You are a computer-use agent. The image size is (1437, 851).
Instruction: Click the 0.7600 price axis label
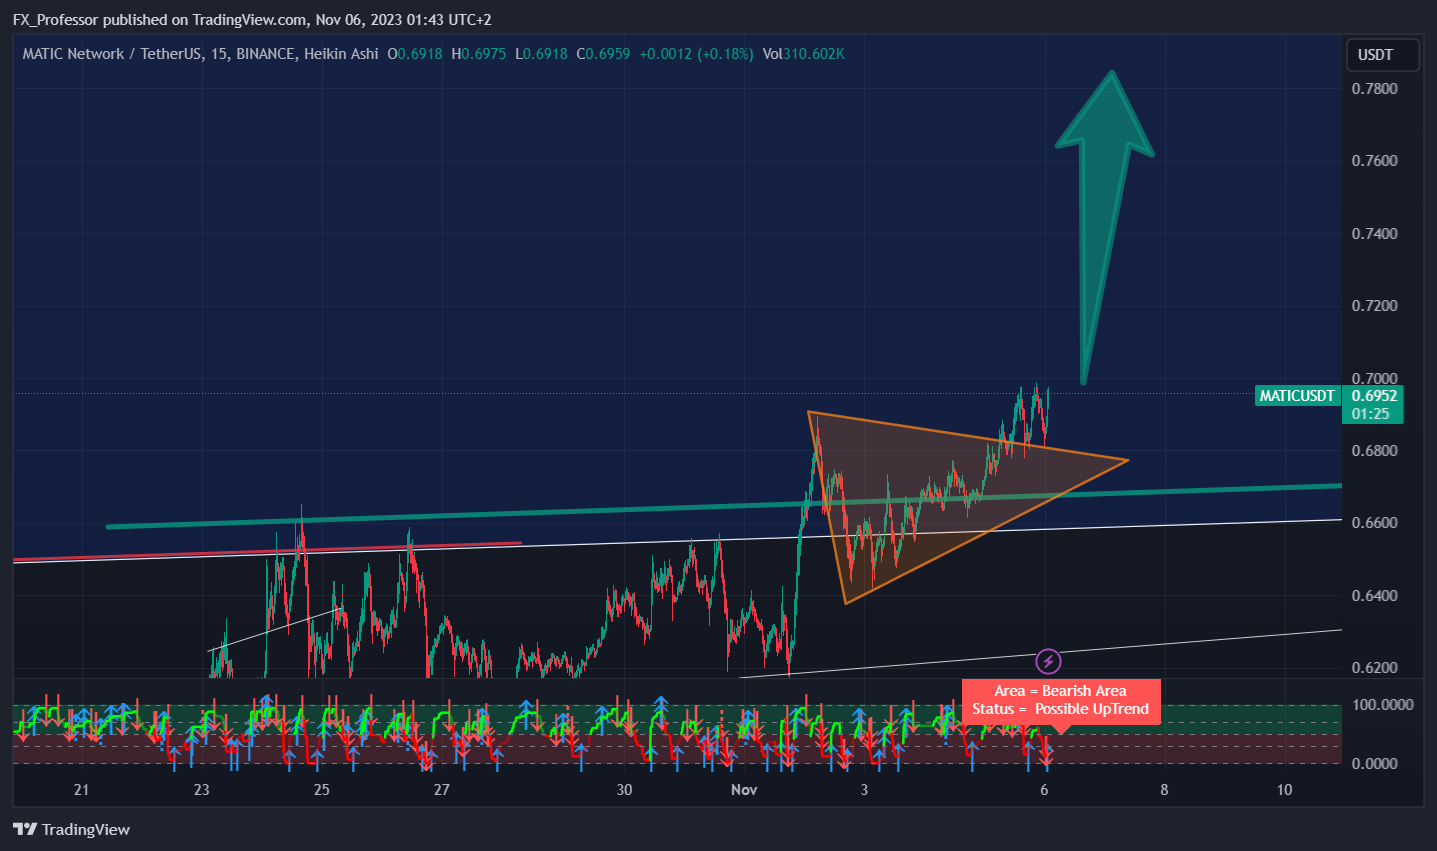pos(1374,161)
